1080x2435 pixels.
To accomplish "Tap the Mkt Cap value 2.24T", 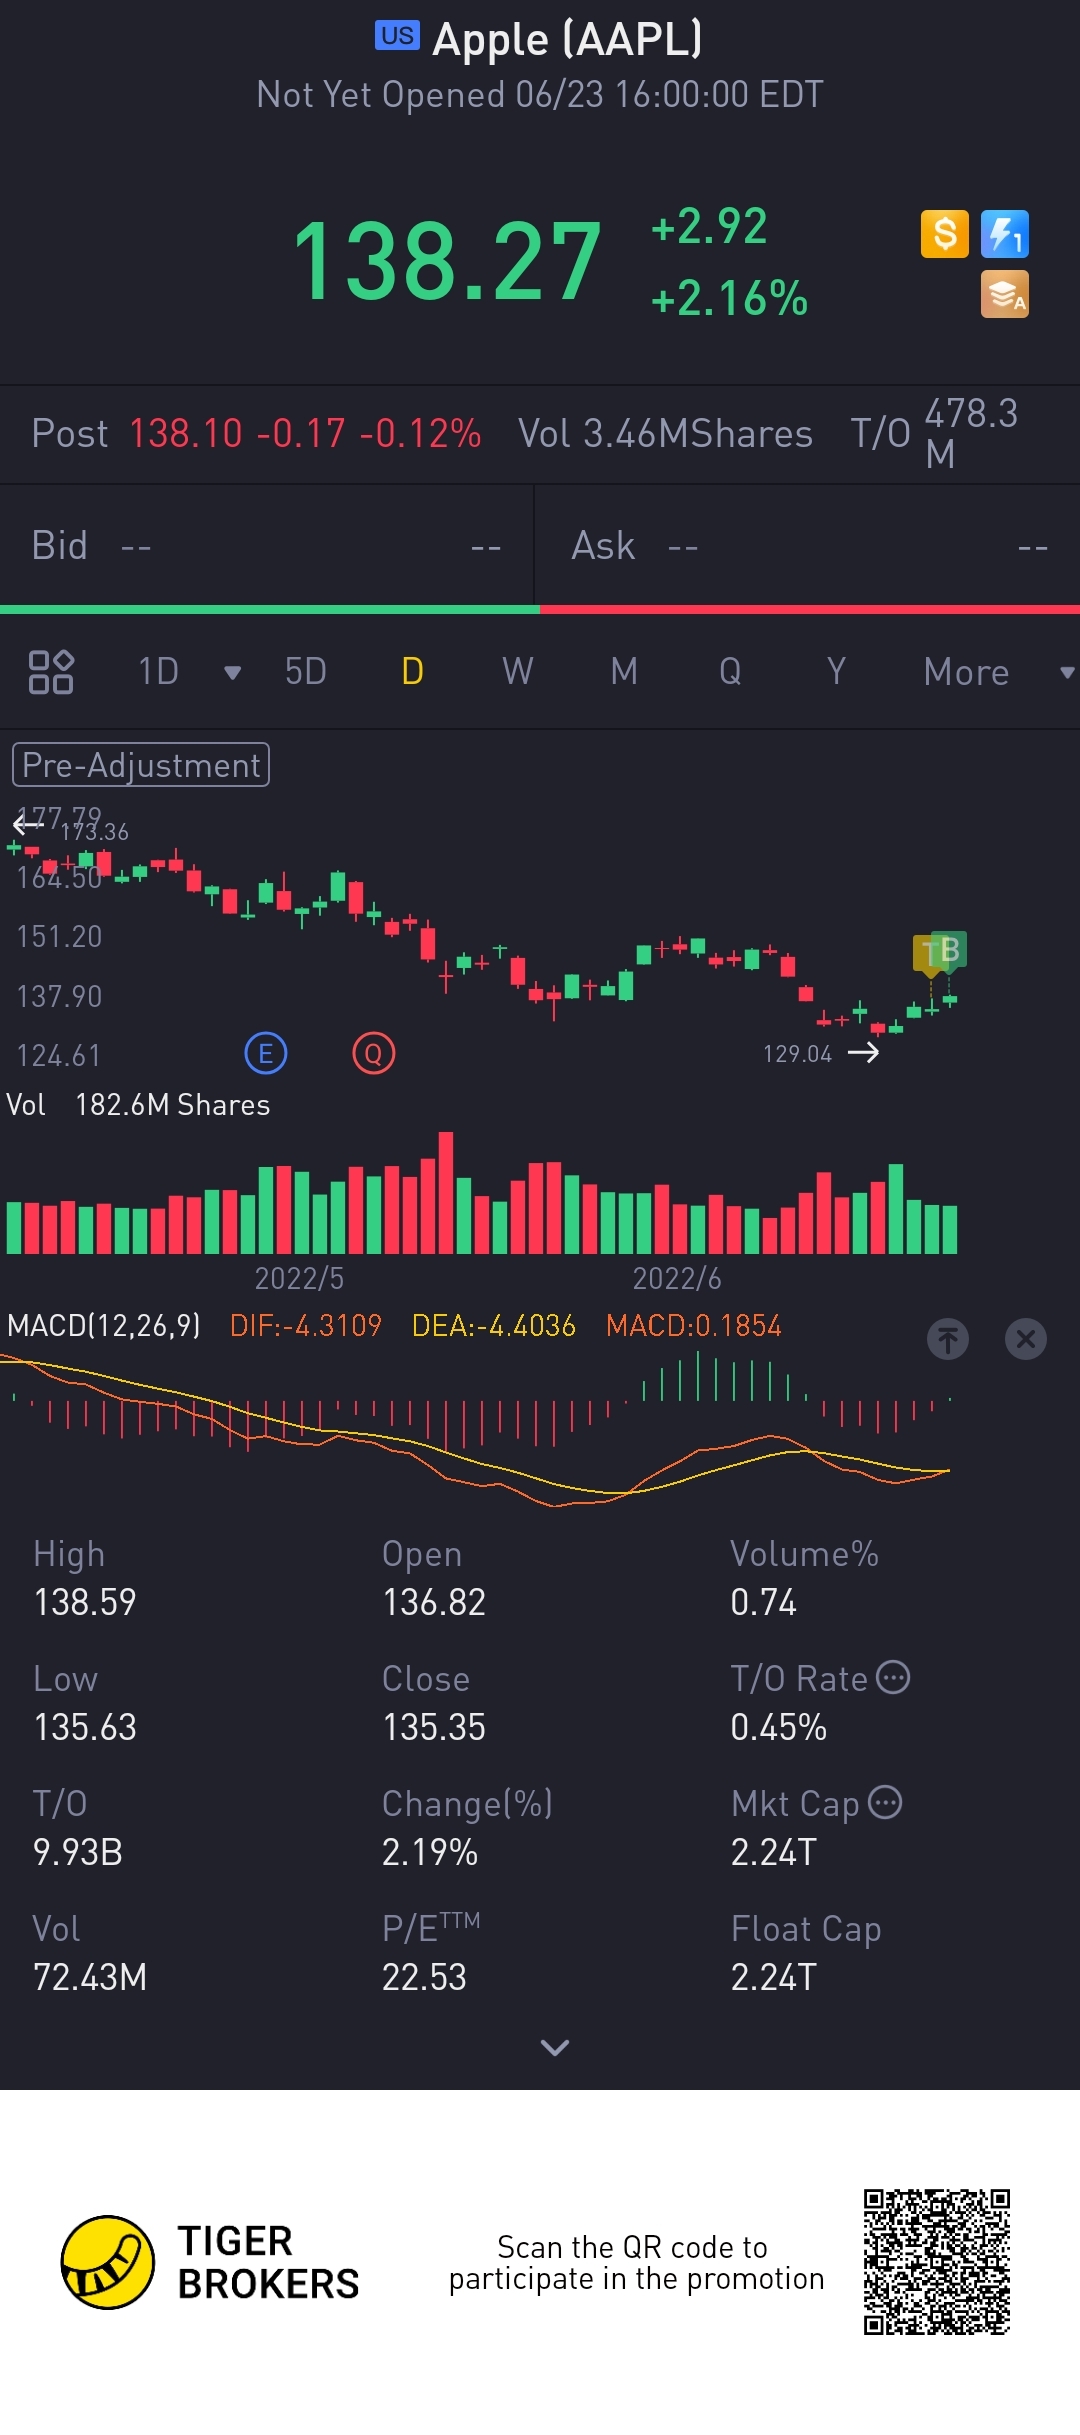I will coord(774,1852).
